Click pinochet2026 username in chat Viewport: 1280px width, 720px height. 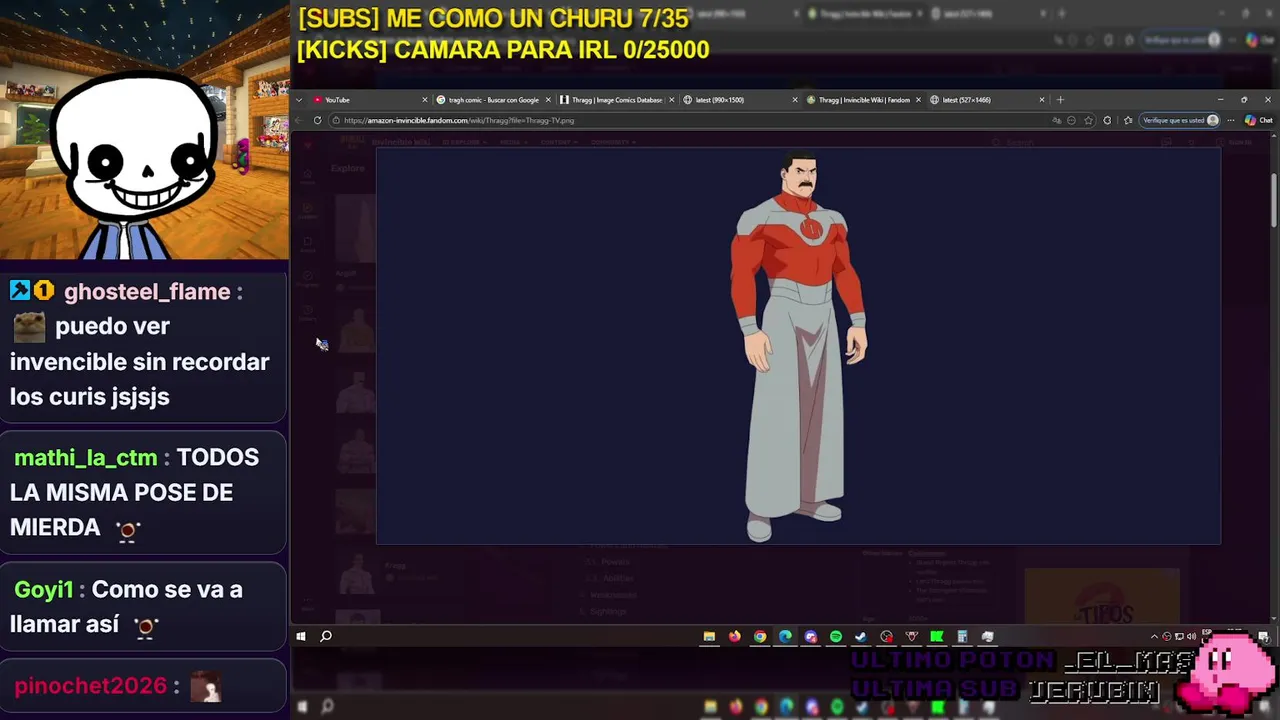pos(90,686)
